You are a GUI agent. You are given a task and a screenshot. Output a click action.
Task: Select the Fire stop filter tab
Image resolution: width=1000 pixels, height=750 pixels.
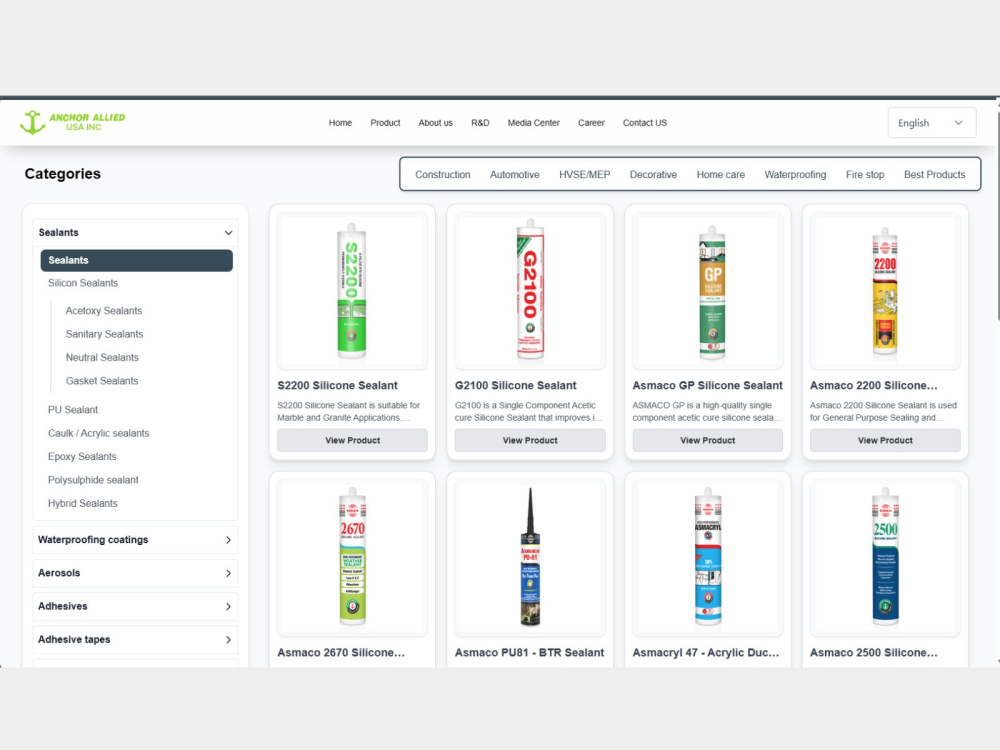[865, 174]
